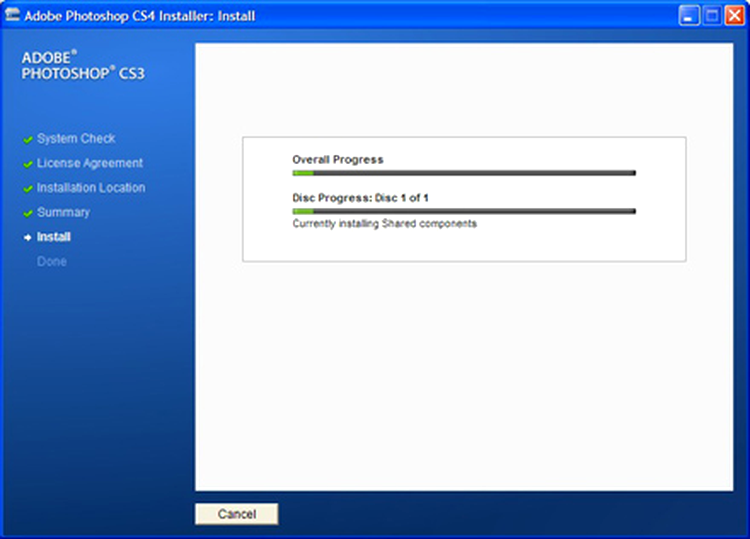Select the Installation Location step
This screenshot has width=750, height=539.
tap(91, 187)
